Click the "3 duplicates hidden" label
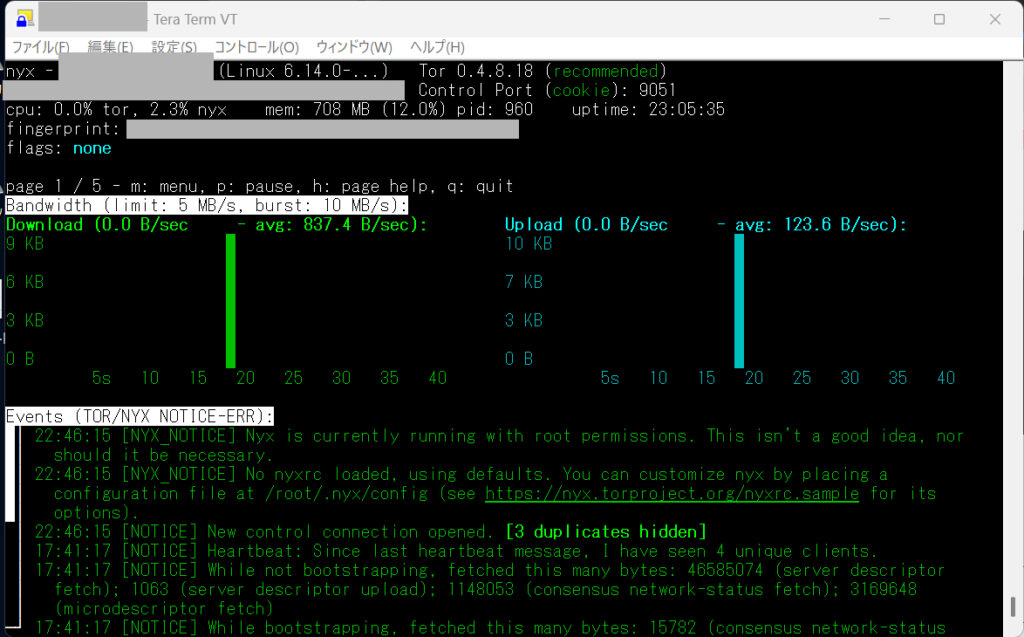This screenshot has width=1024, height=637. (x=606, y=531)
